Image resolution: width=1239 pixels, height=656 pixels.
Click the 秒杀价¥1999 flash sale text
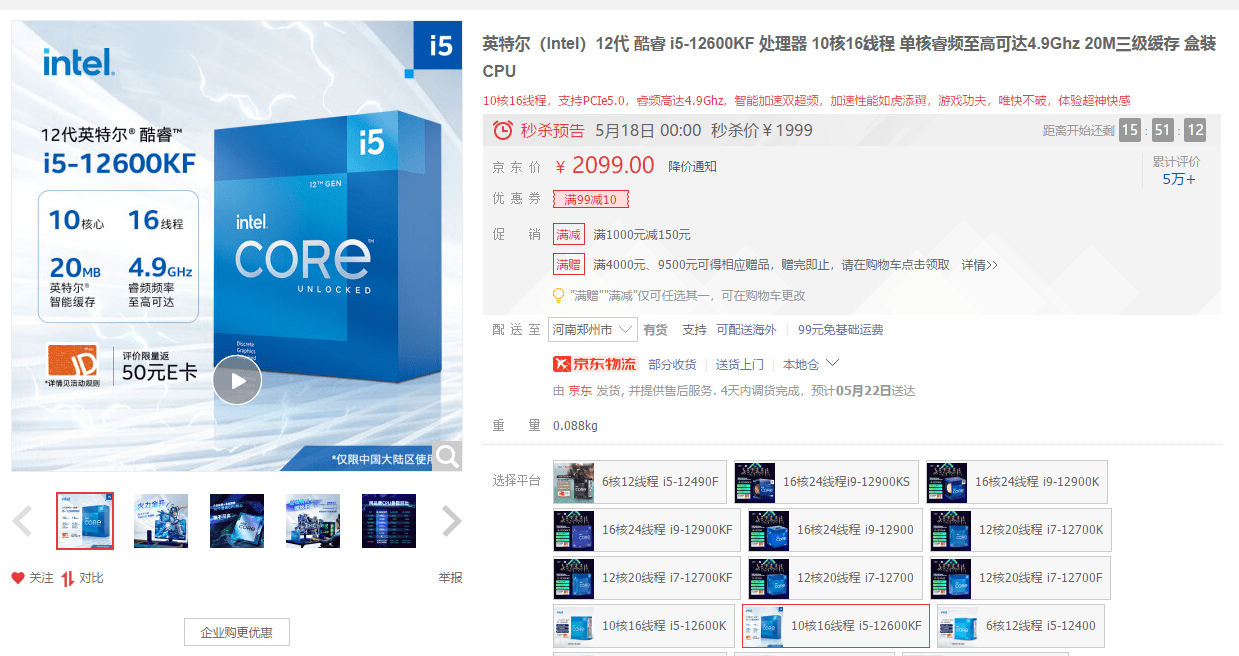pos(762,130)
